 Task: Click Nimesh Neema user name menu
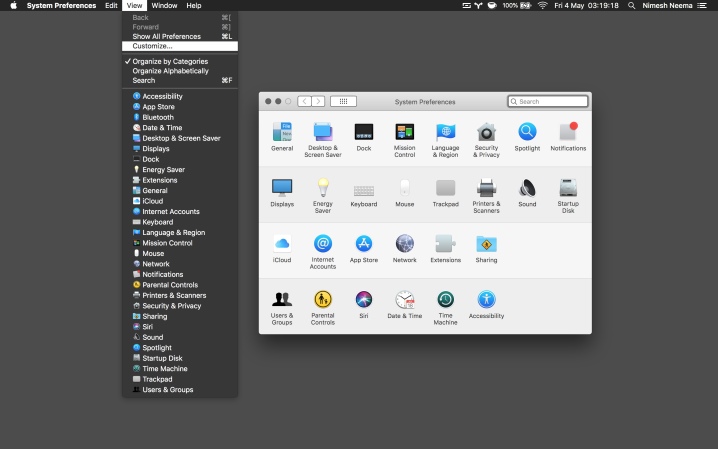(667, 5)
